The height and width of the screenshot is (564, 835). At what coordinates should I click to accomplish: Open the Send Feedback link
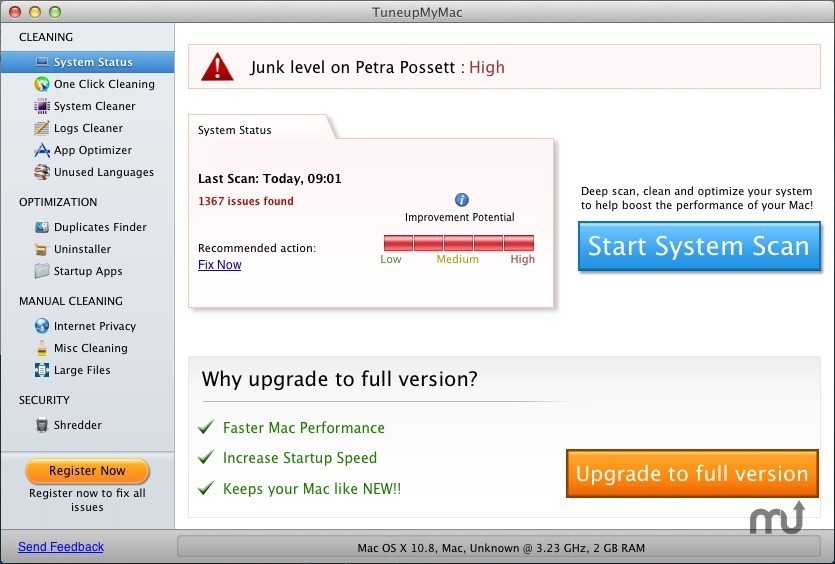click(x=61, y=547)
